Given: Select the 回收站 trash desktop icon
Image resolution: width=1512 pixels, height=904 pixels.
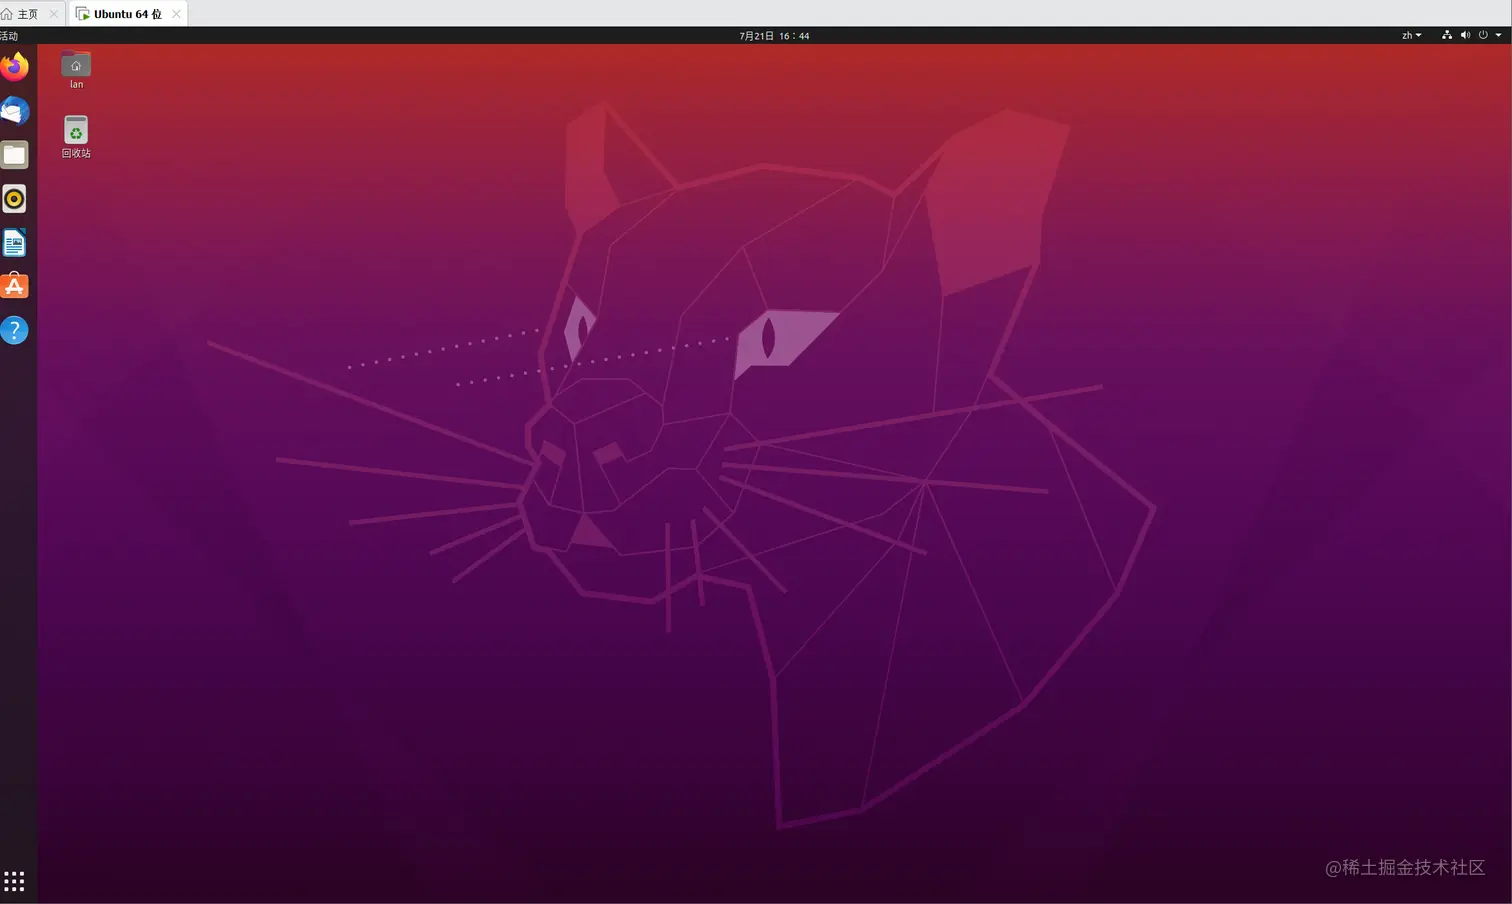Looking at the screenshot, I should (76, 137).
